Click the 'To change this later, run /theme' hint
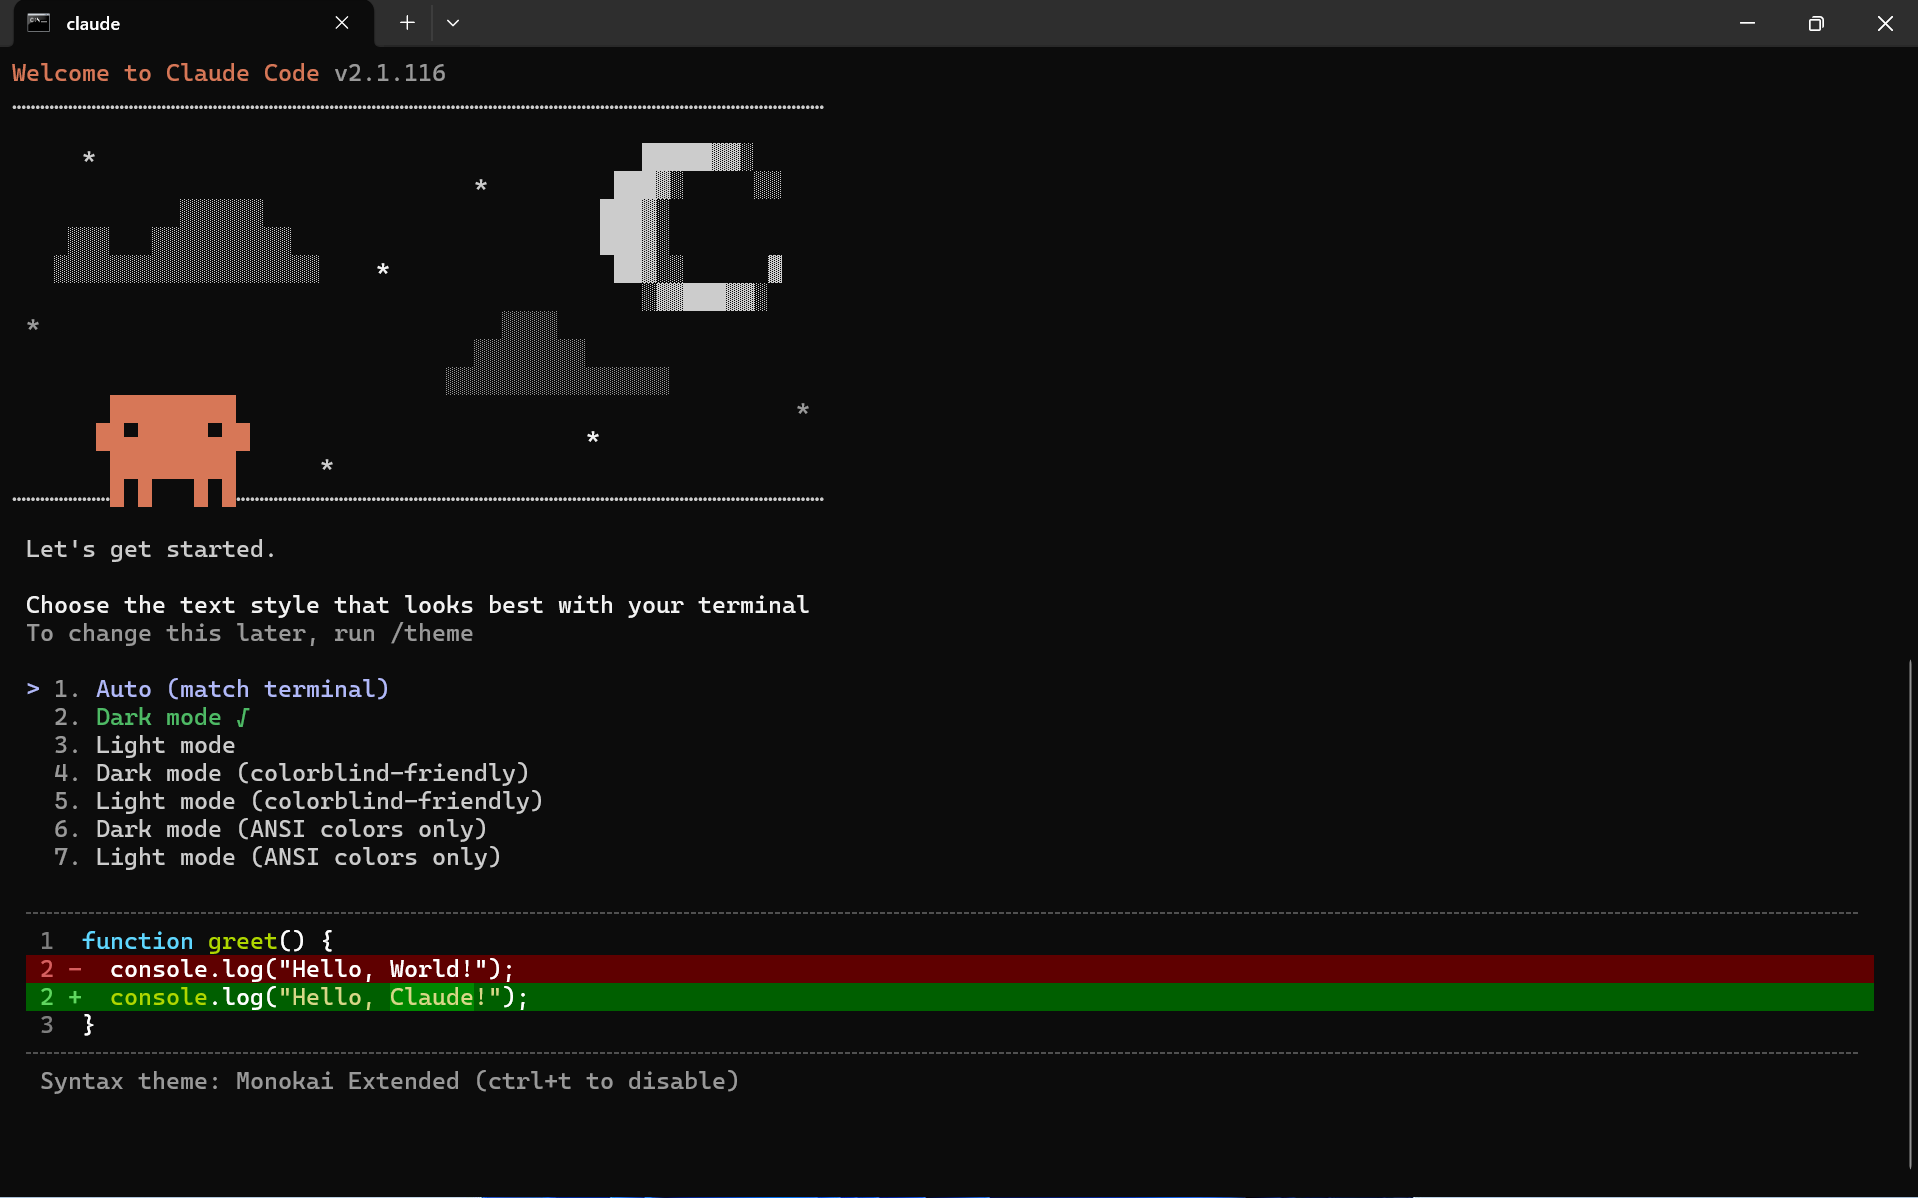The height and width of the screenshot is (1198, 1918). 249,633
